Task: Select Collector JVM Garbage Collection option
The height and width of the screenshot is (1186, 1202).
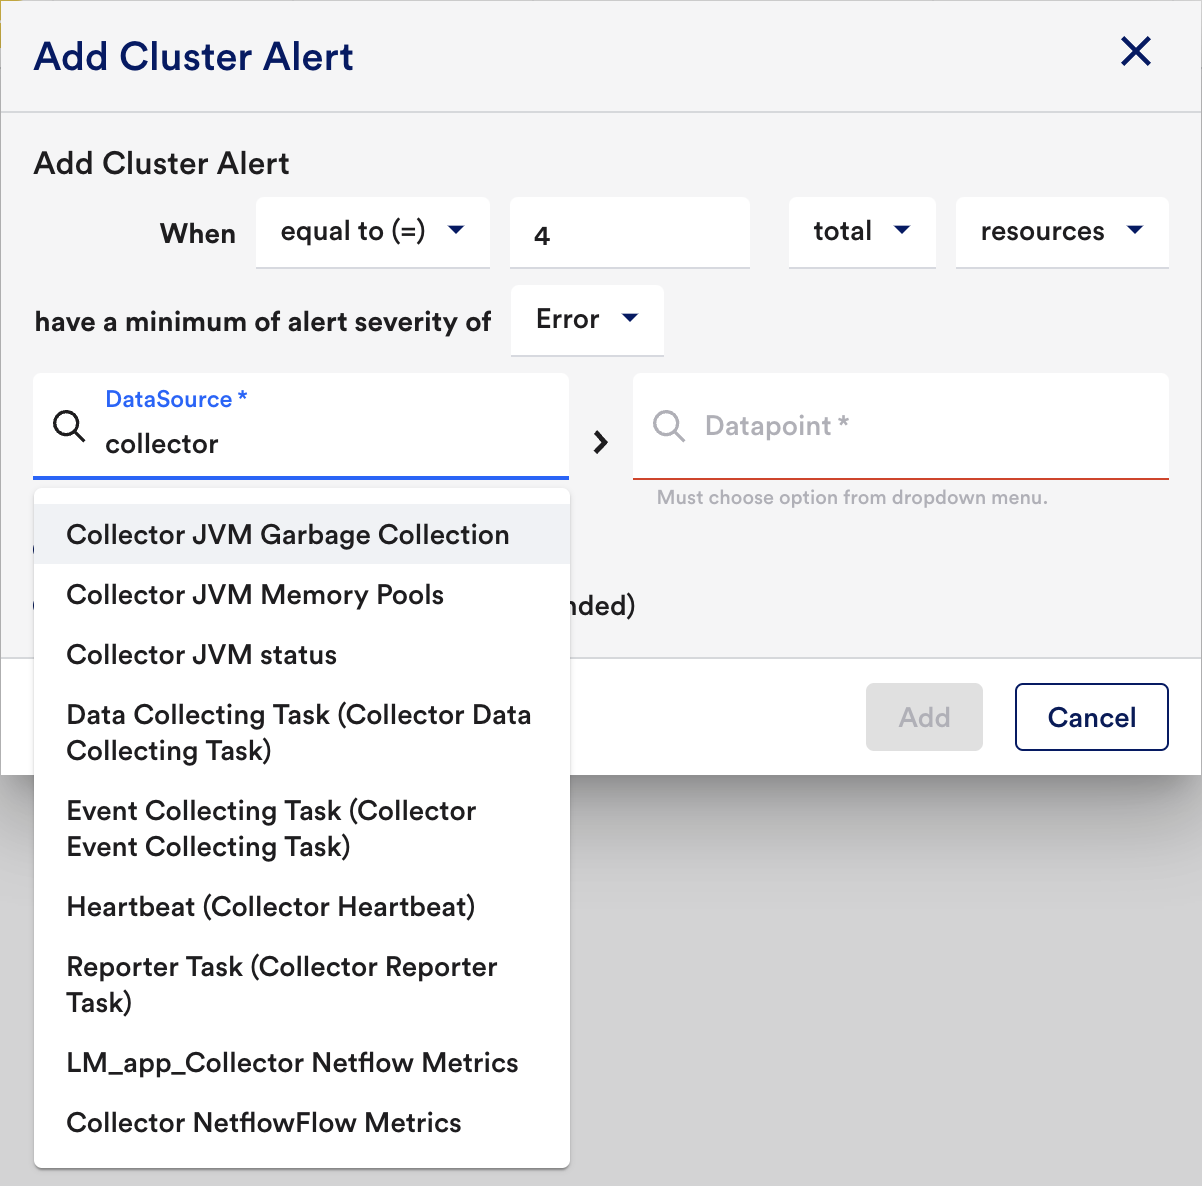Action: click(x=288, y=535)
